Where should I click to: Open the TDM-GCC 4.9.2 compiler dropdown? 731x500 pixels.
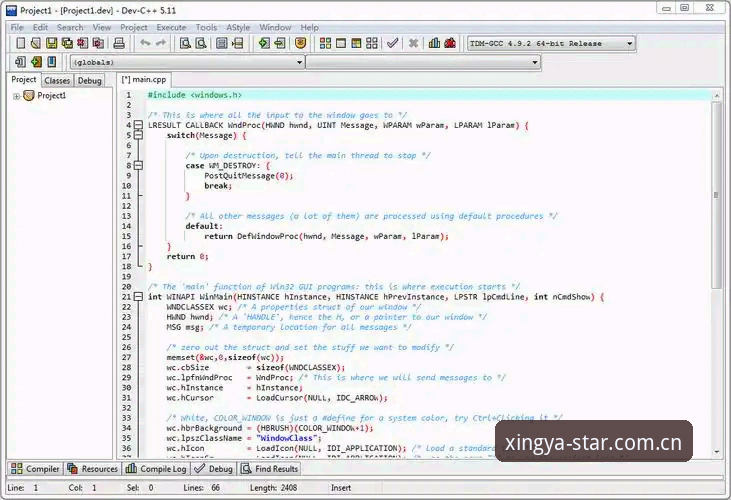[x=552, y=43]
